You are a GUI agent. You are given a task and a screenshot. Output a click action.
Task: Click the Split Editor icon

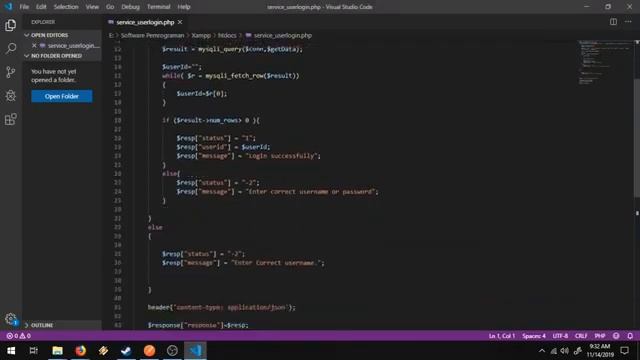coord(613,22)
